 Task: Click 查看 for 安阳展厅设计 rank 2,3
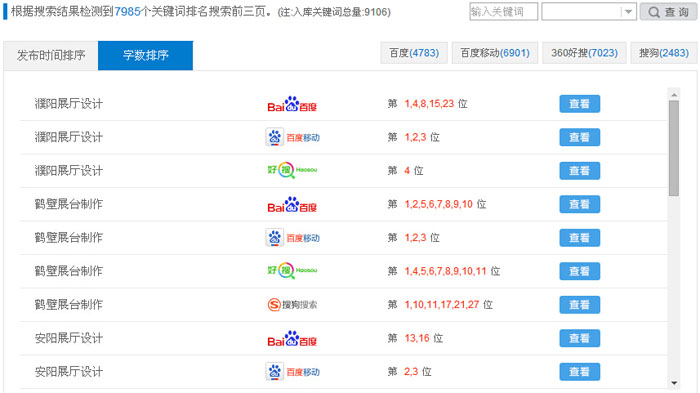coord(579,372)
